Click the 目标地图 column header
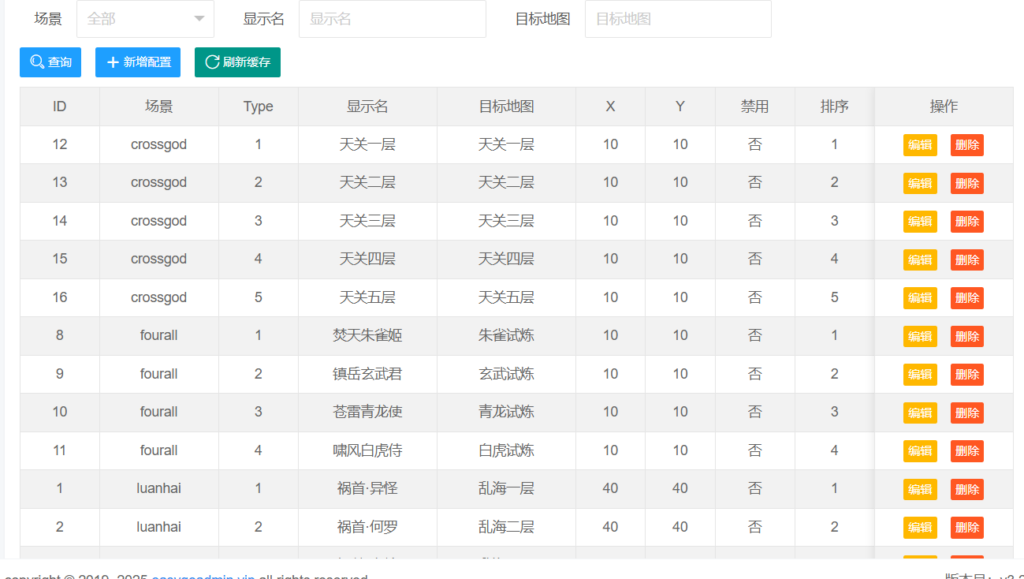 (506, 106)
